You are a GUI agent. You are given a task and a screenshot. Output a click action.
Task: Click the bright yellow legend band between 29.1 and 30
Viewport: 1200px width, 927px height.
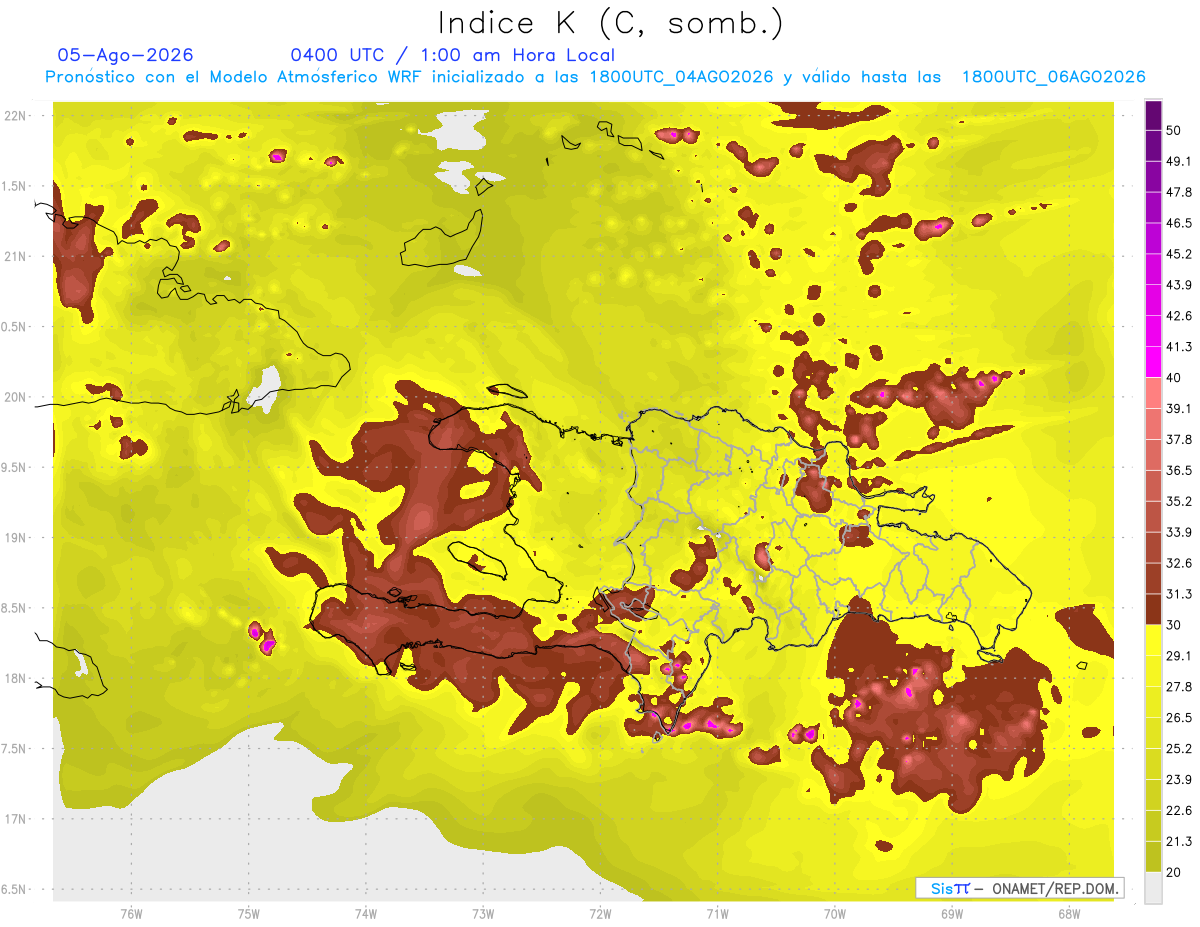pyautogui.click(x=1153, y=640)
